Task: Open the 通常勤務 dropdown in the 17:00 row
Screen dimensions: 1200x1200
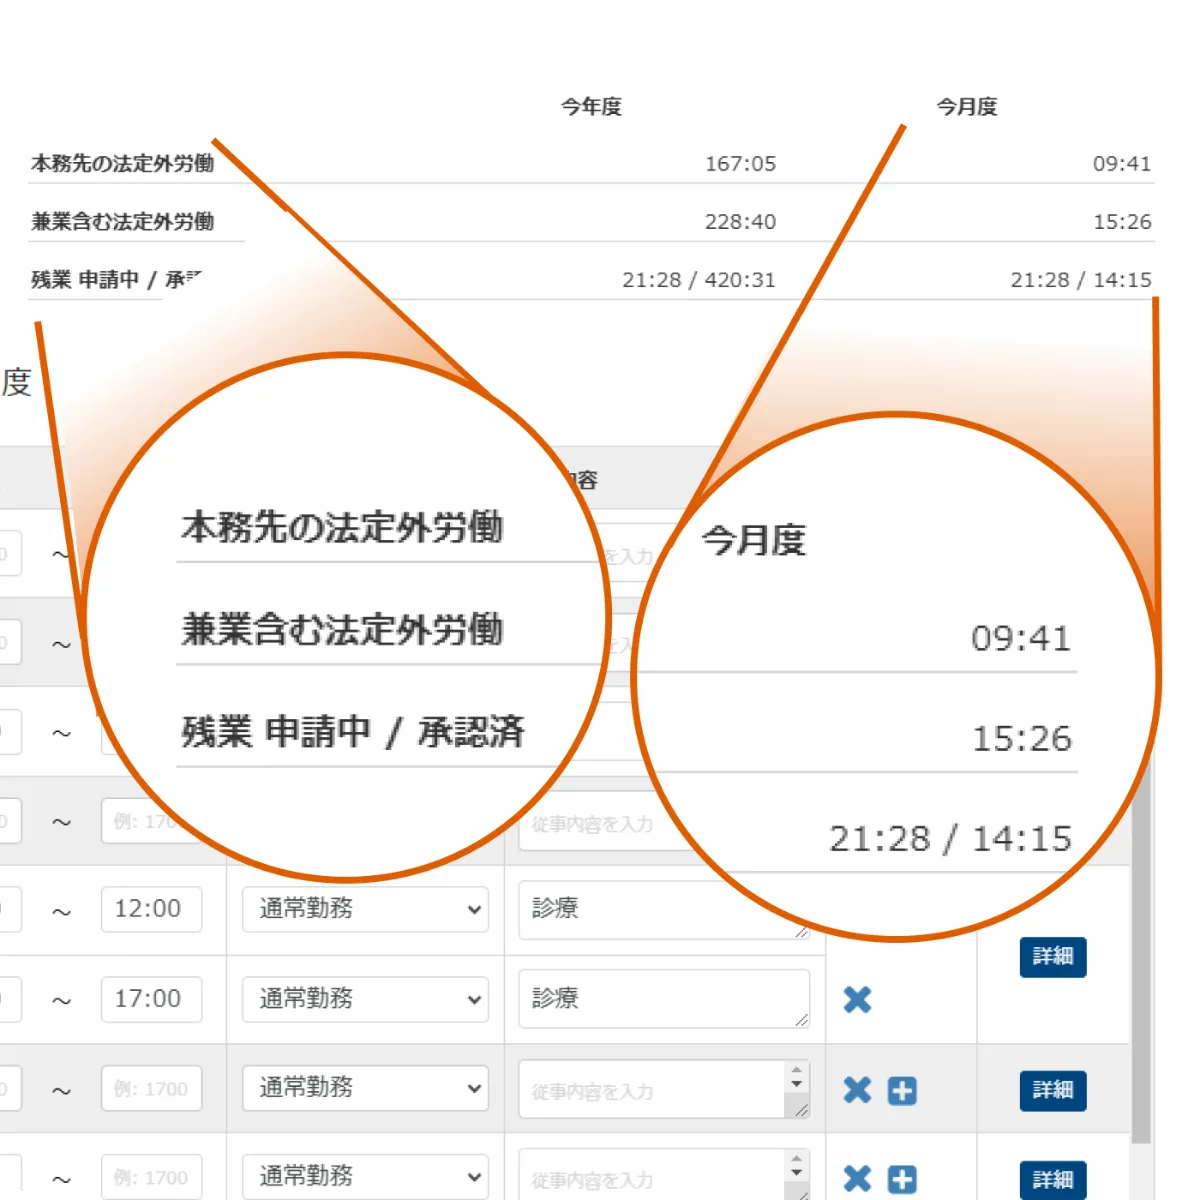Action: 365,999
